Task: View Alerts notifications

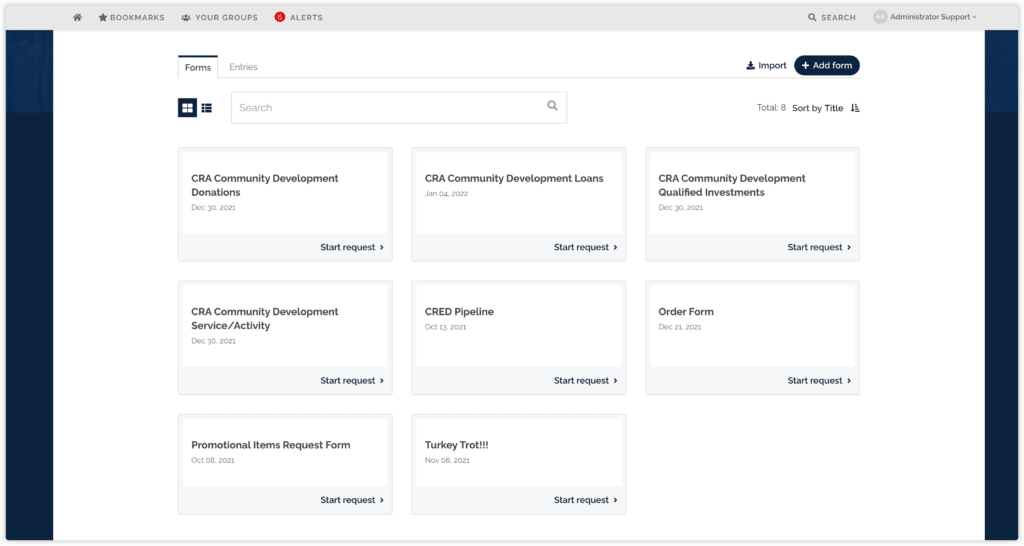Action: pos(298,18)
